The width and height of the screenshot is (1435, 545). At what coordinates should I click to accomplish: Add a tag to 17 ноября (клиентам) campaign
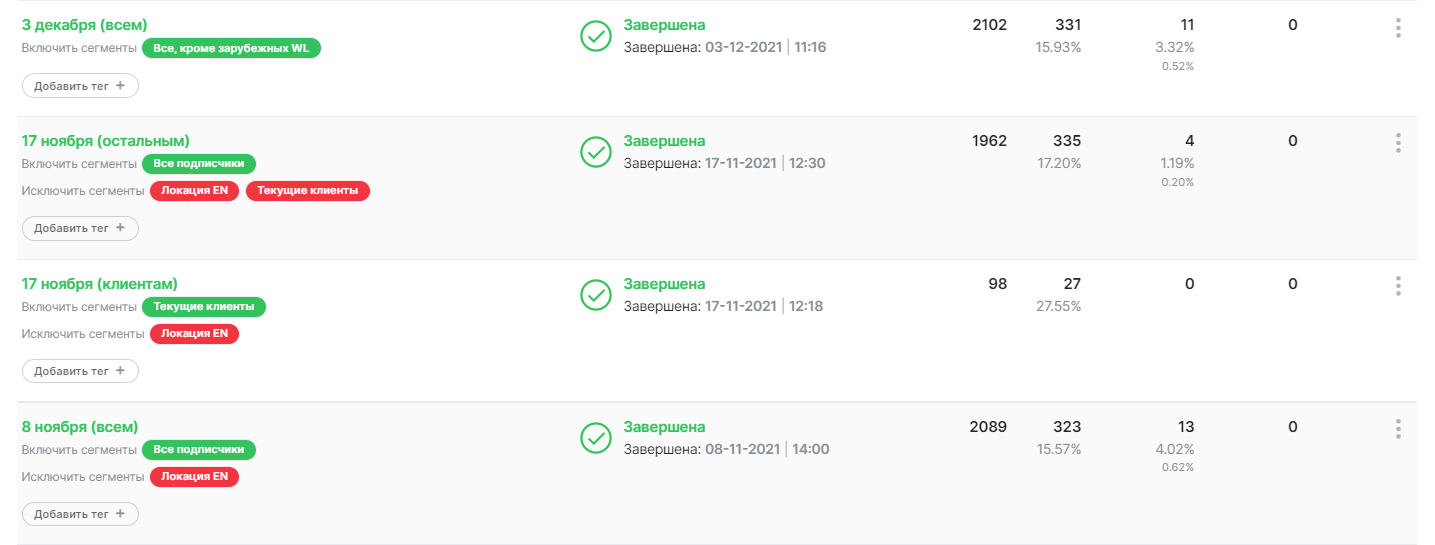click(x=80, y=371)
